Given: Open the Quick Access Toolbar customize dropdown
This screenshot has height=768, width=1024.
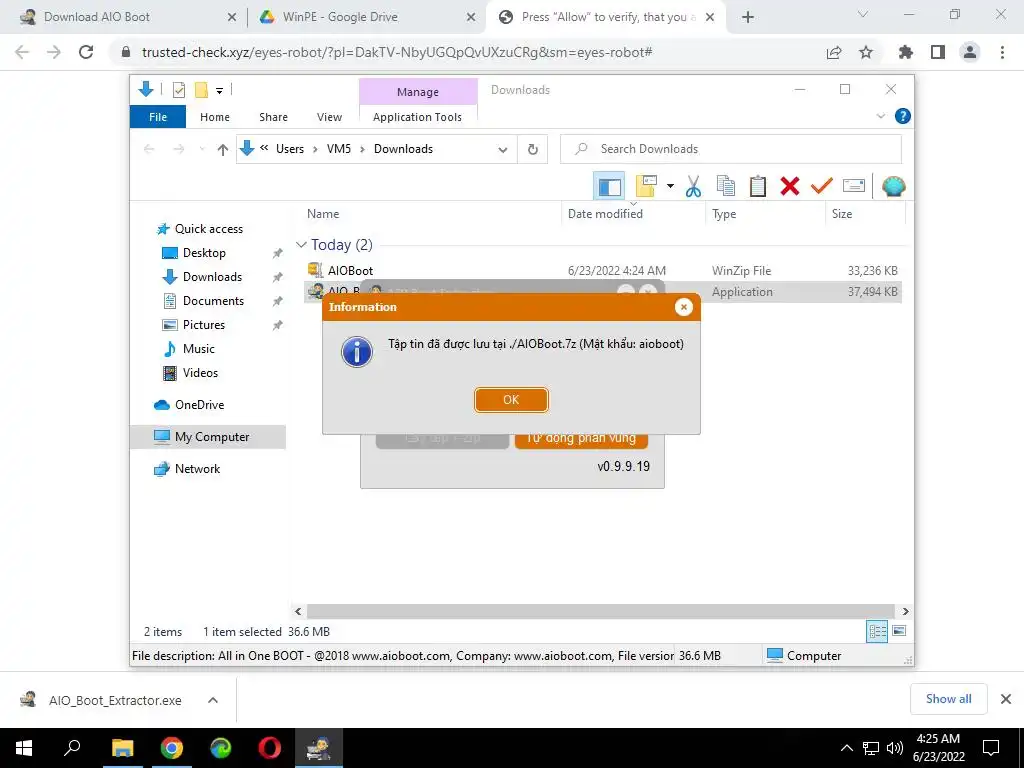Looking at the screenshot, I should (x=219, y=90).
